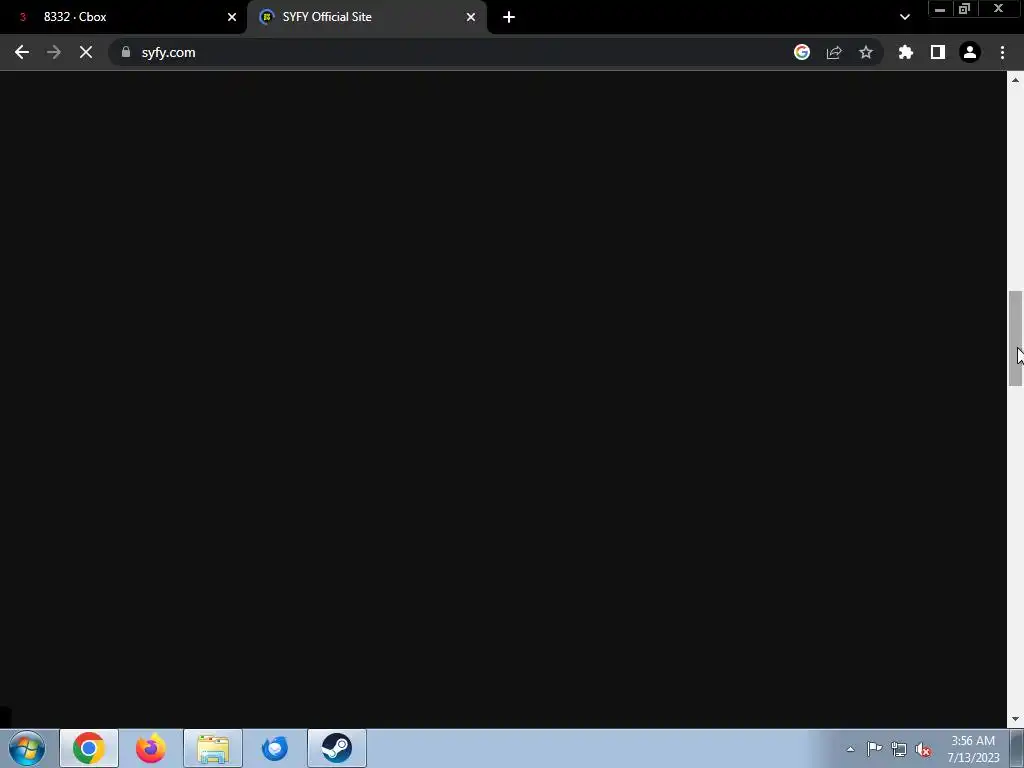Viewport: 1024px width, 768px height.
Task: Open Steam from the taskbar
Action: [337, 748]
